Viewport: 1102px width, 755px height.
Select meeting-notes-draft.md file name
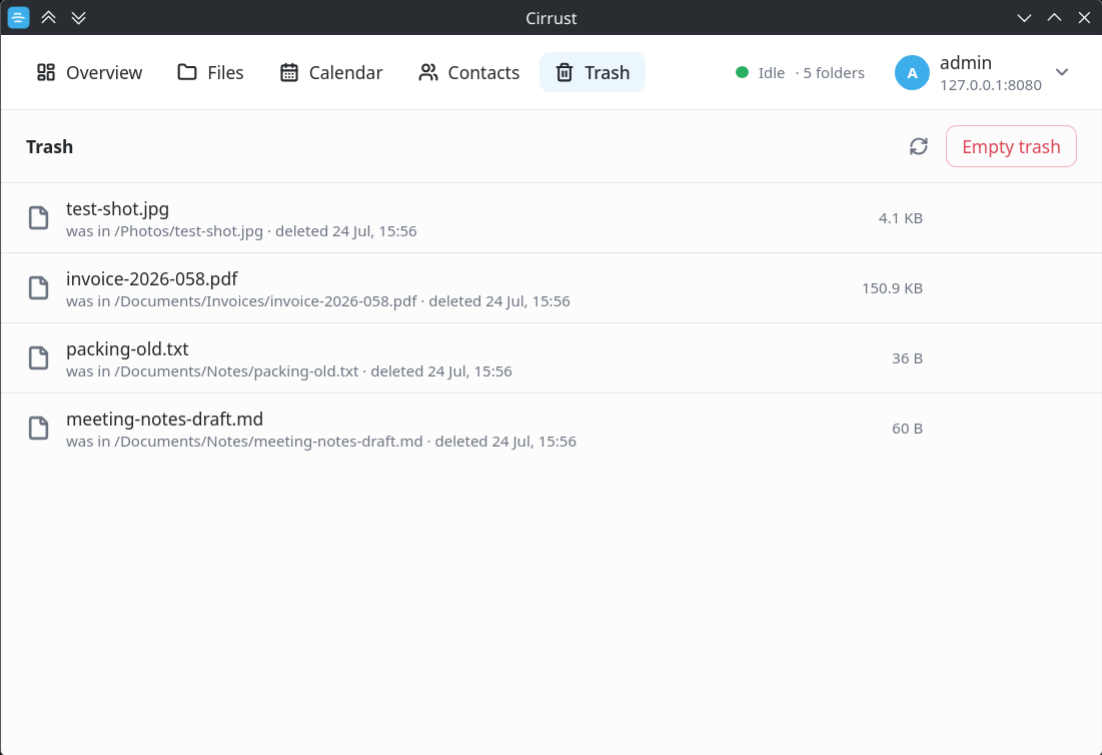[164, 419]
